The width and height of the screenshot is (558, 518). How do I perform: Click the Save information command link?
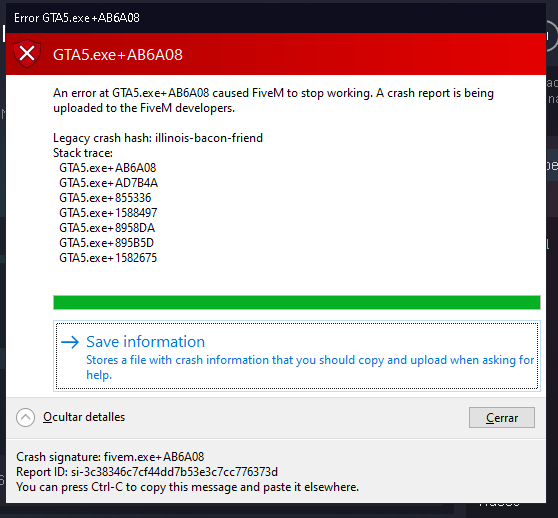pyautogui.click(x=297, y=356)
